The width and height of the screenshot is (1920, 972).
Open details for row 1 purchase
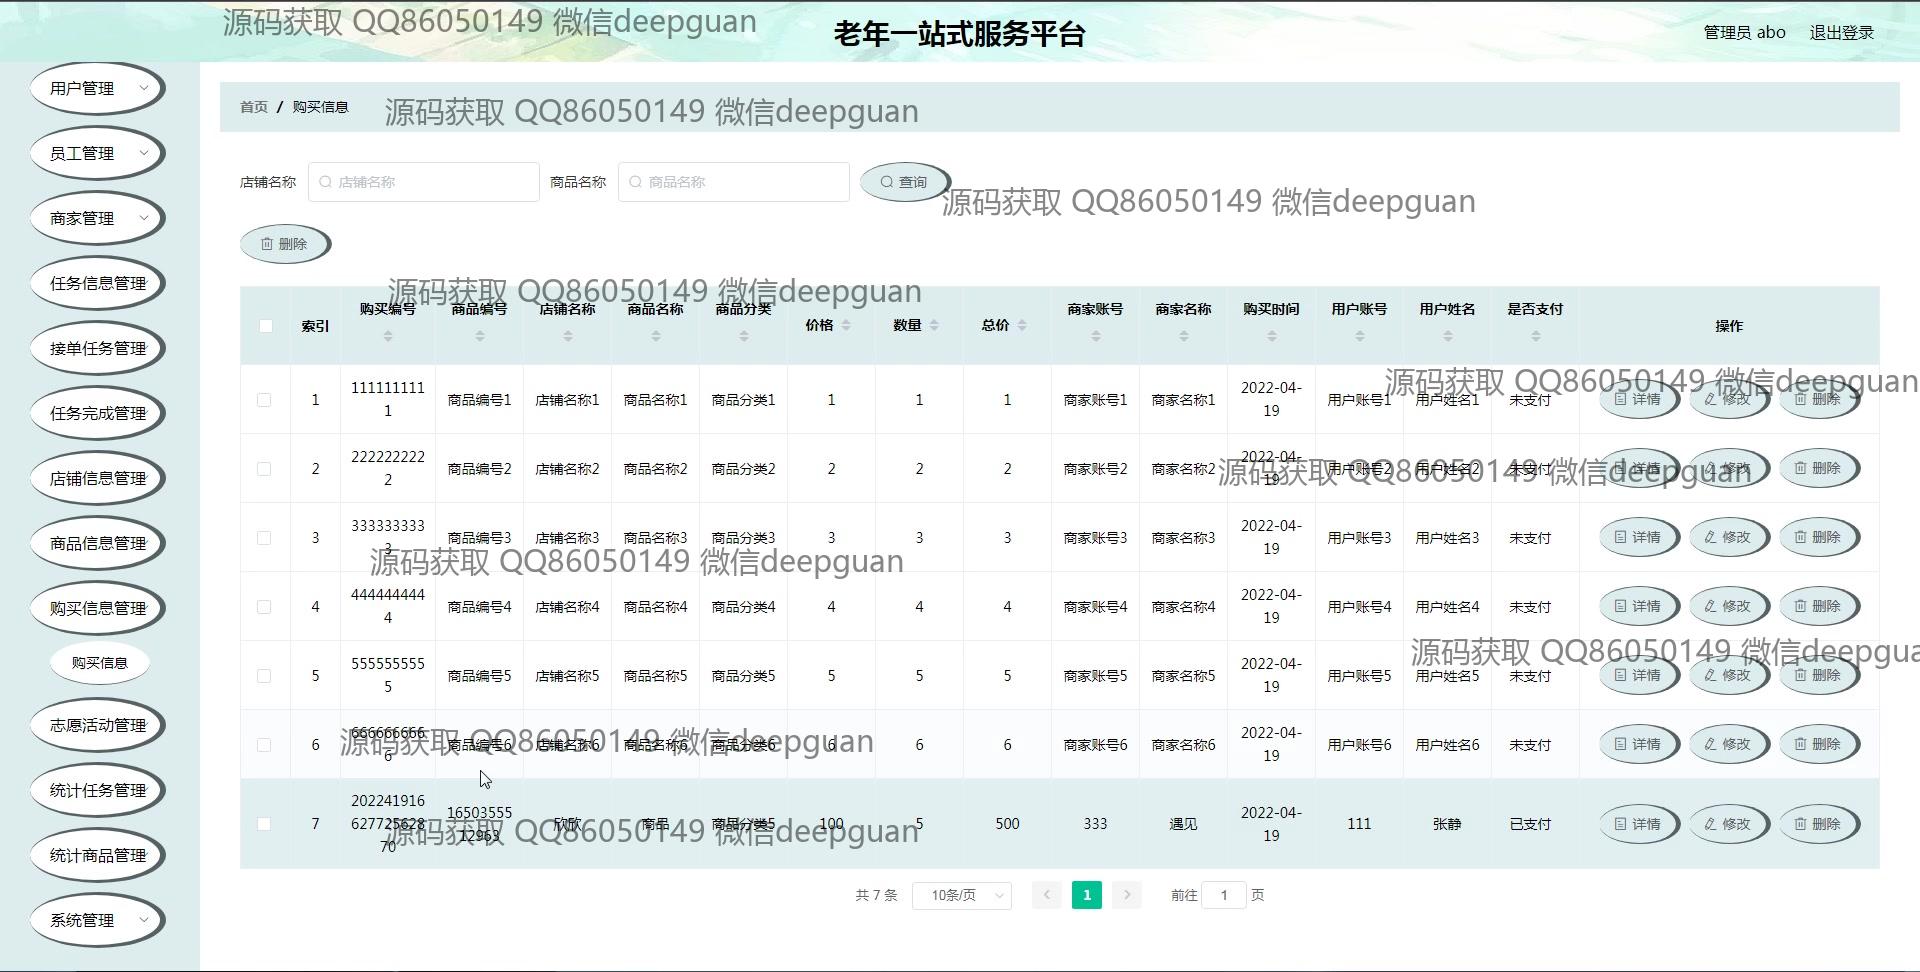coord(1637,399)
